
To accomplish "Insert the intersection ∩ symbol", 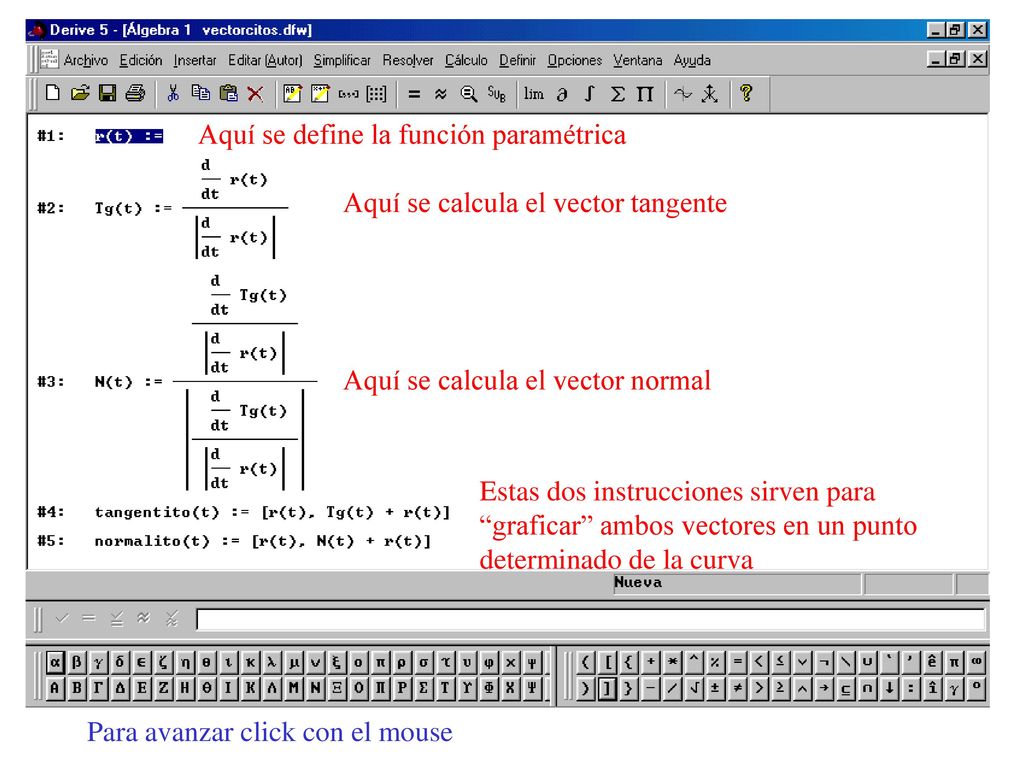I will point(867,687).
